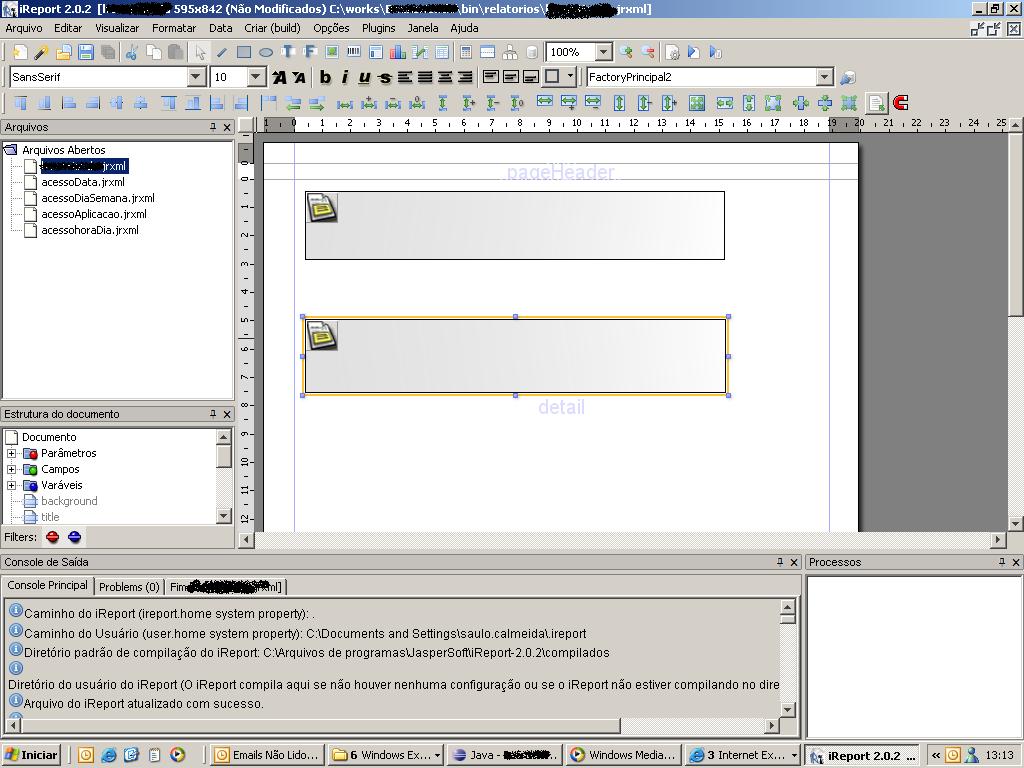Select the Image tool
Screen dimensions: 1024x768
pyautogui.click(x=332, y=52)
